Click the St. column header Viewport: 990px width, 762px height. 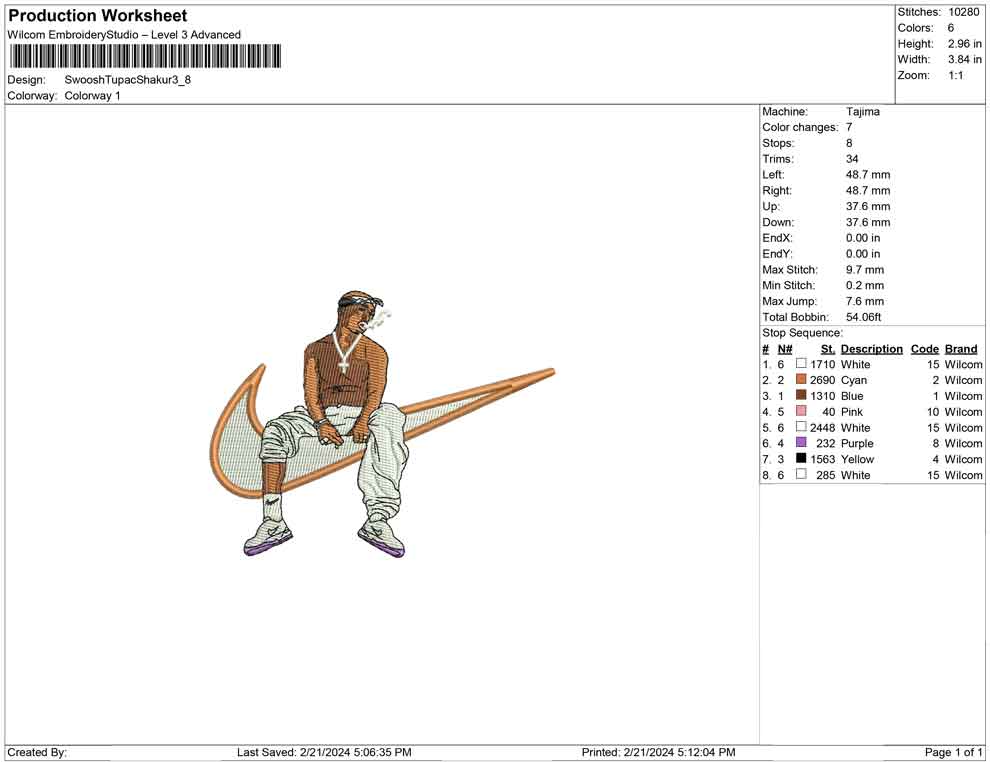pyautogui.click(x=828, y=349)
